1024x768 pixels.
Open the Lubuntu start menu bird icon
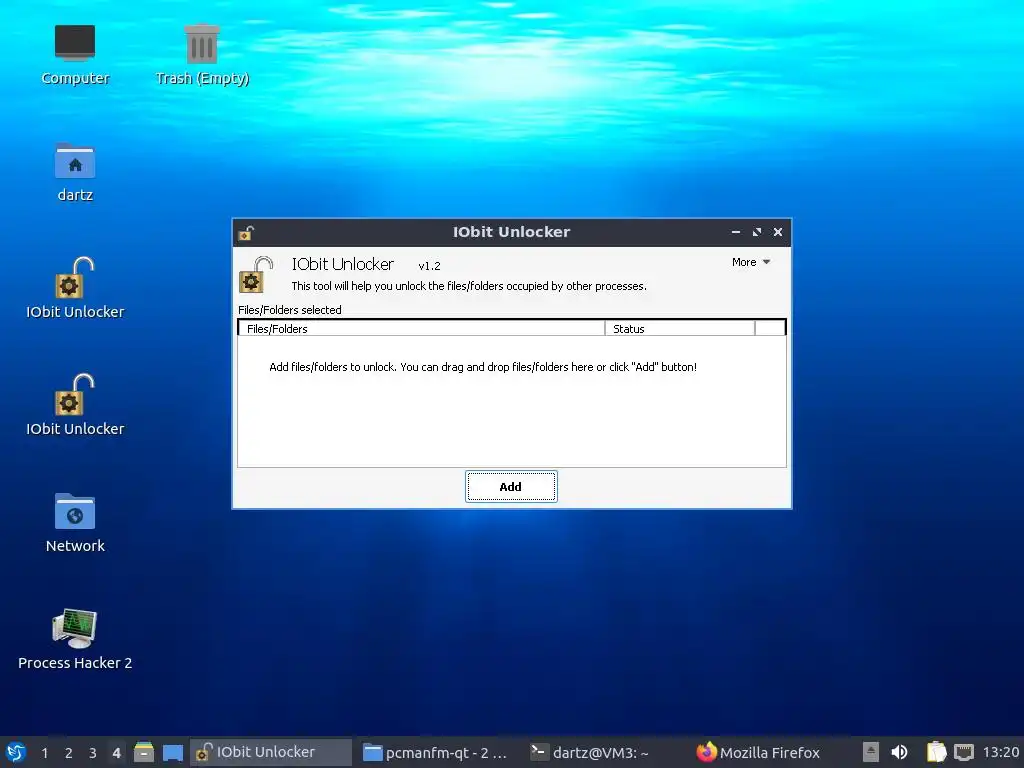16,752
